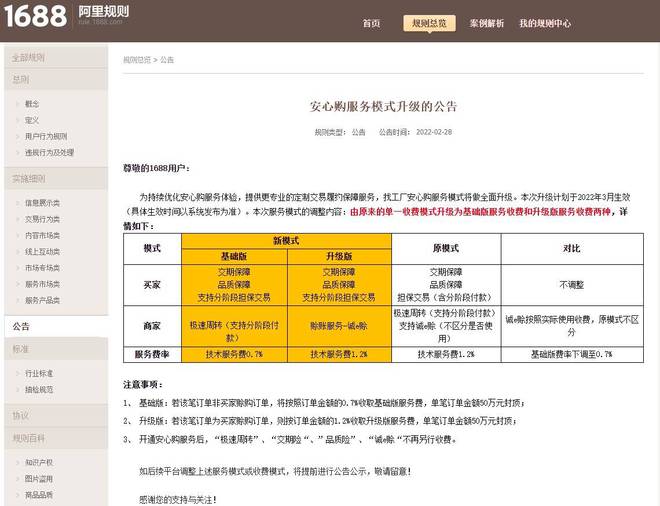Image resolution: width=660 pixels, height=506 pixels.
Task: Click note 2 about 升级版 fee
Action: 321,421
